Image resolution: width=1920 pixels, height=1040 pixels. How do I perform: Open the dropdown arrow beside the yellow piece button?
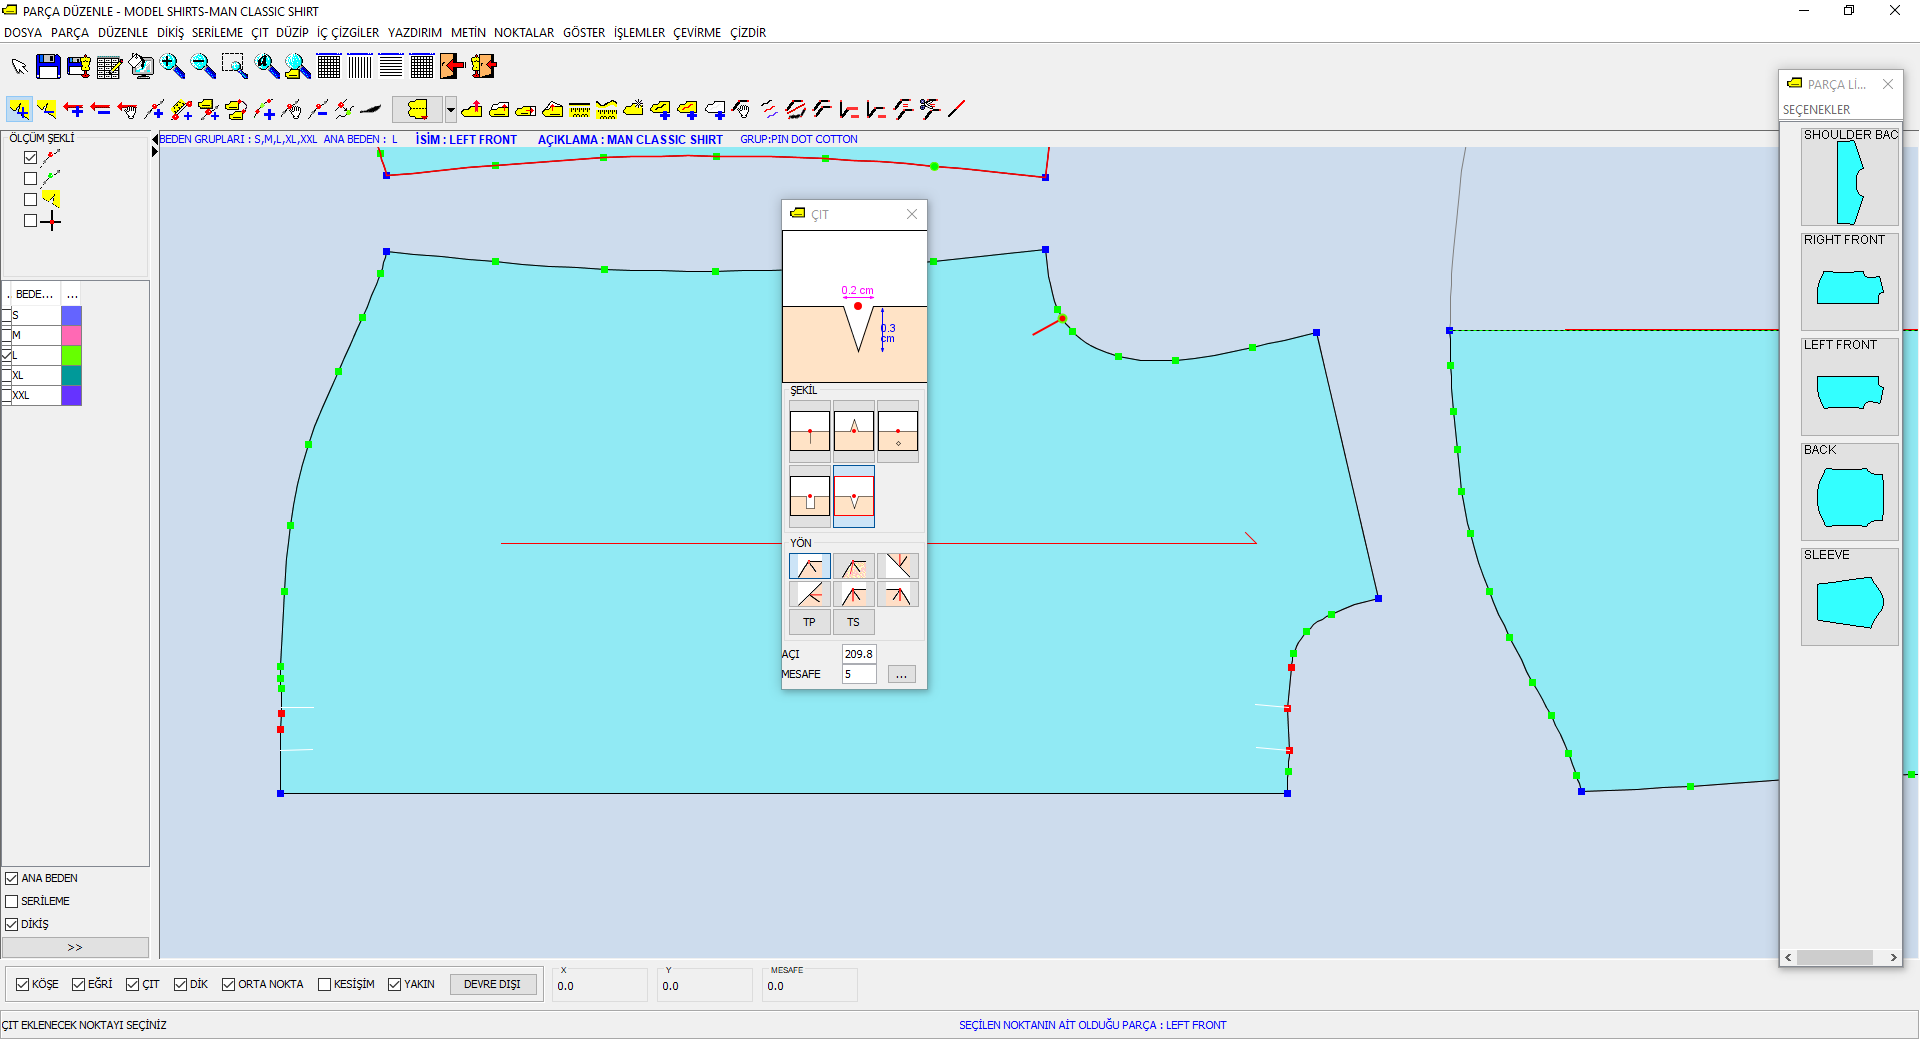click(x=451, y=109)
